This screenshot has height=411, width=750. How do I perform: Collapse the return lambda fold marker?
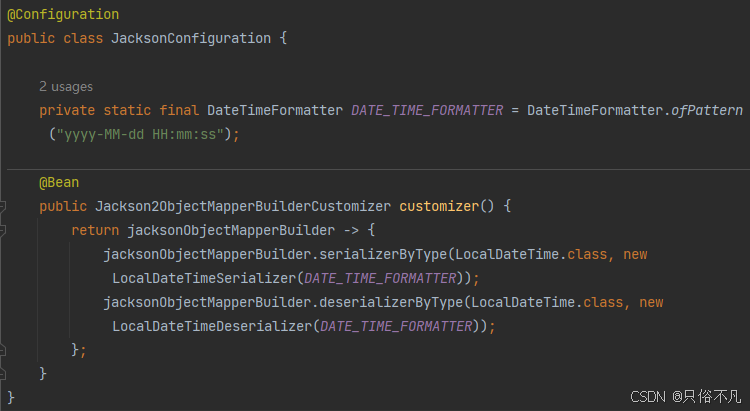[3, 231]
